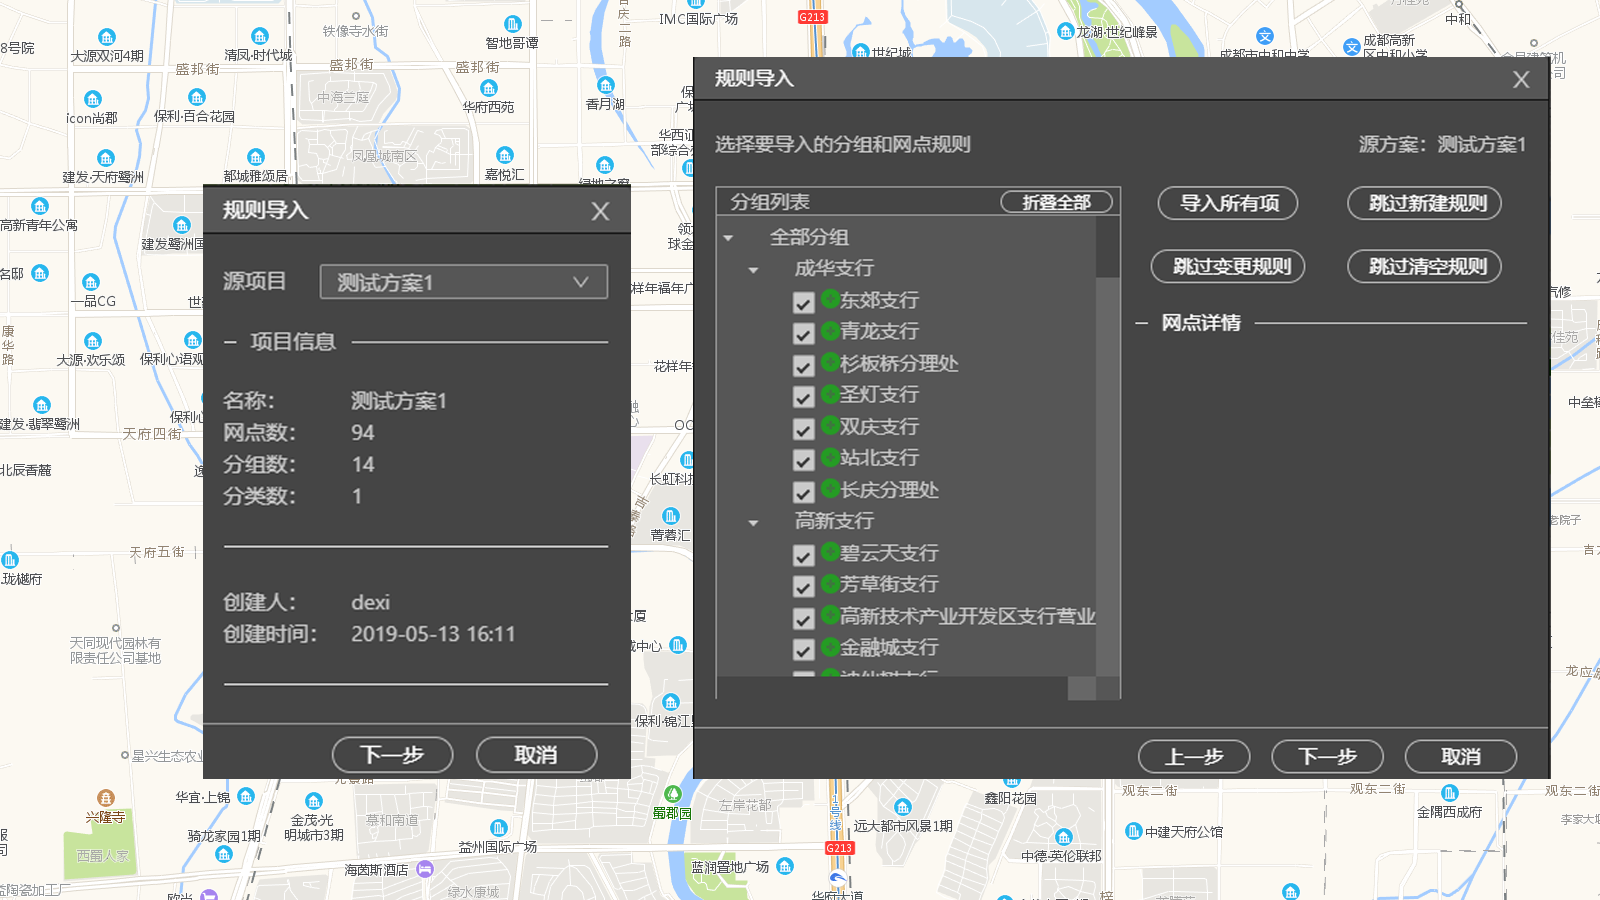
Task: Click the 蓝润置地广场 map marker icon
Action: 785,866
